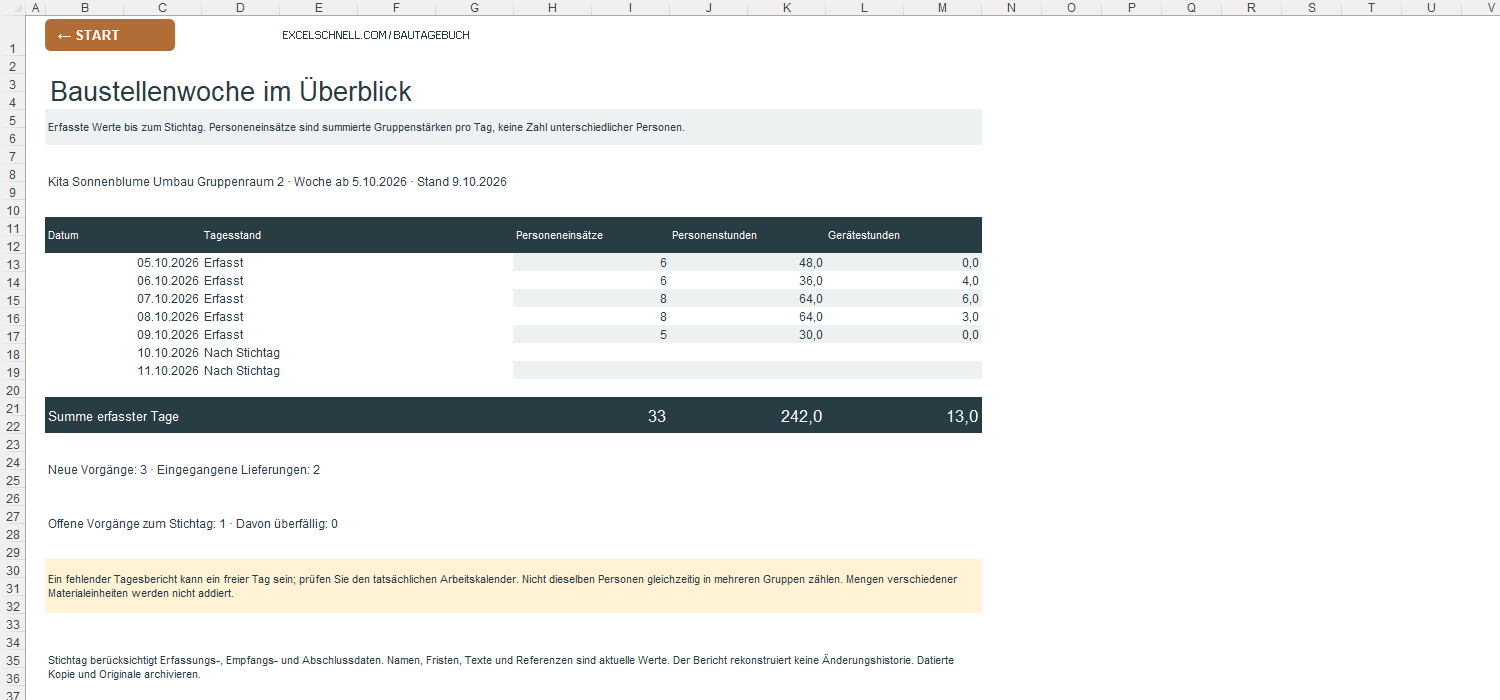Select column header H

(x=552, y=7)
